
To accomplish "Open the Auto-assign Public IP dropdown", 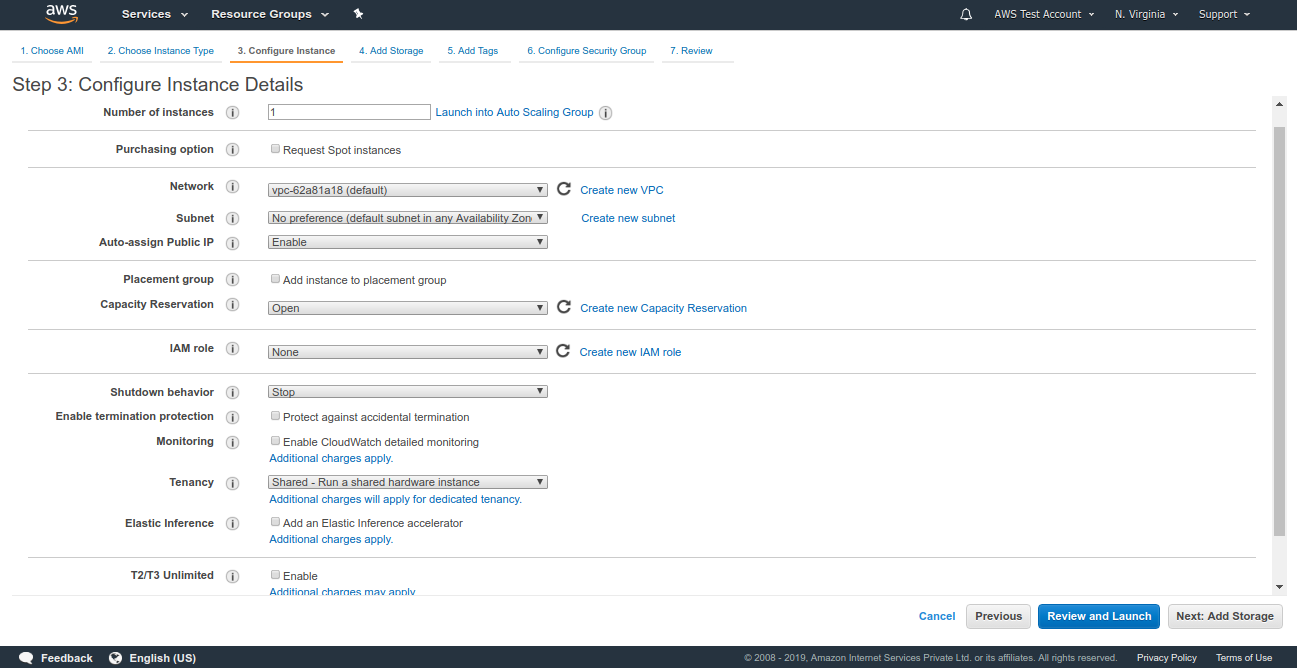I will [408, 242].
